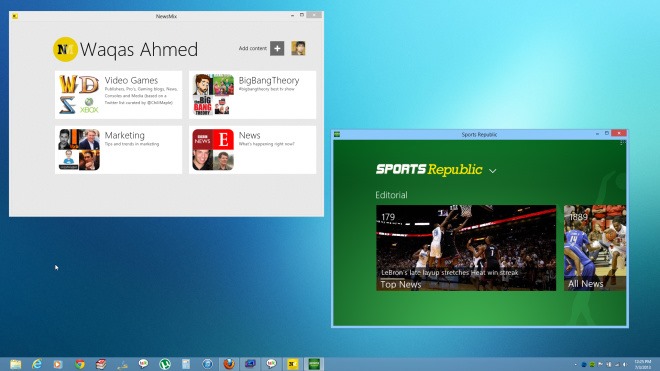Open the News collection tile

coord(252,149)
